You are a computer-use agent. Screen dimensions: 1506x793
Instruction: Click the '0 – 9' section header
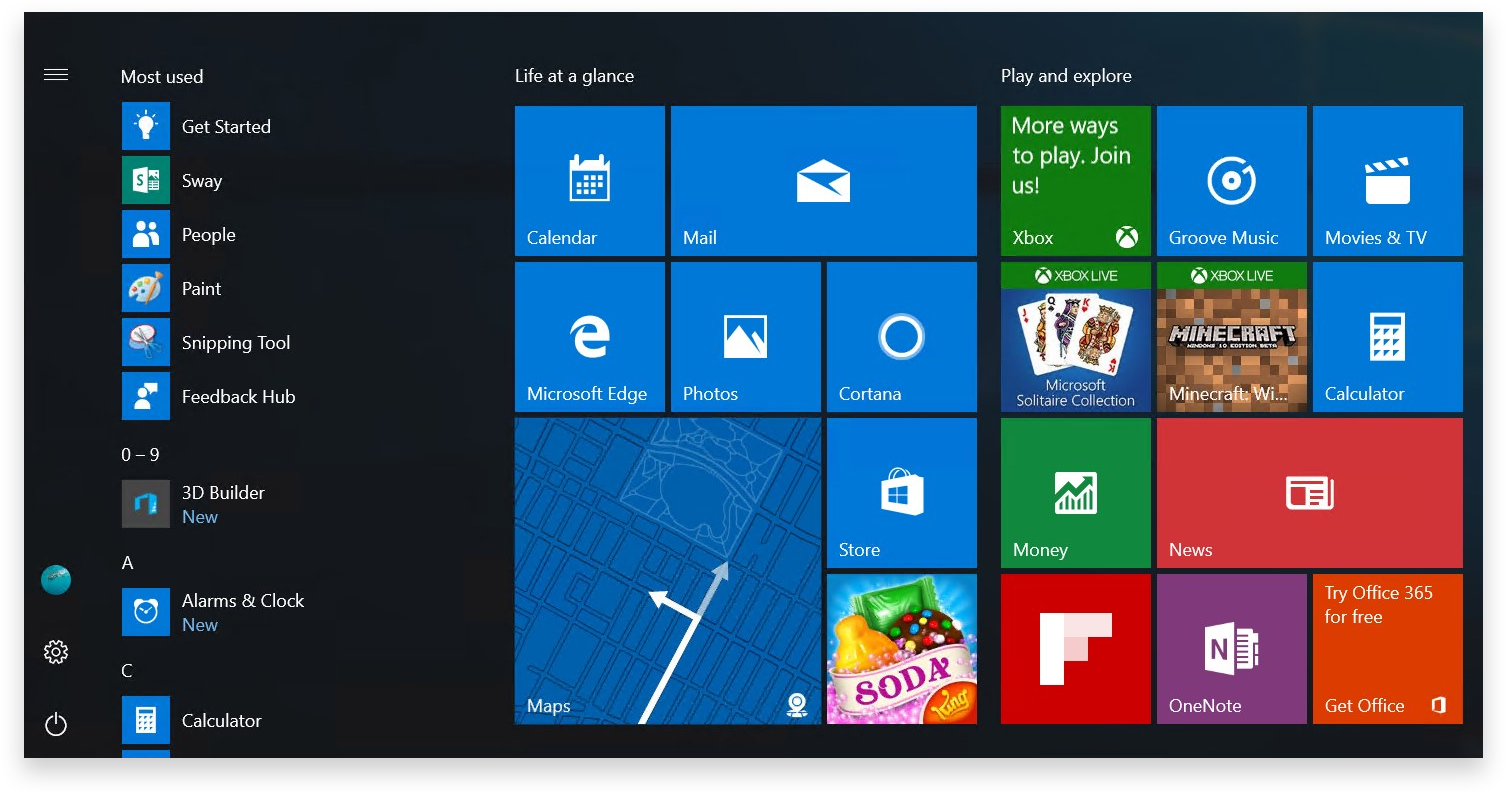[x=140, y=455]
